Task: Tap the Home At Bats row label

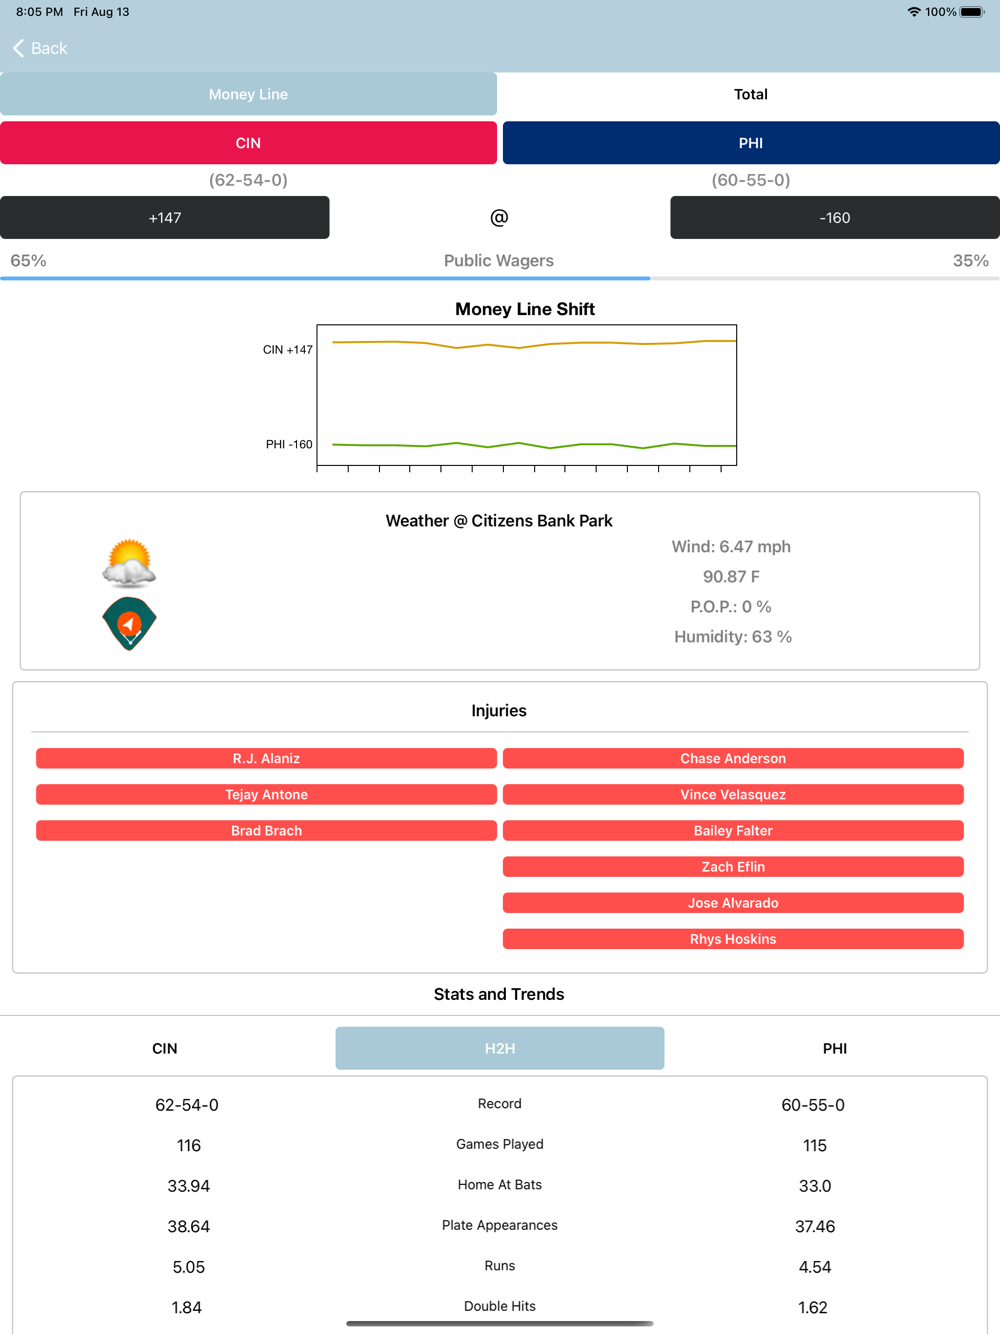Action: click(500, 1185)
